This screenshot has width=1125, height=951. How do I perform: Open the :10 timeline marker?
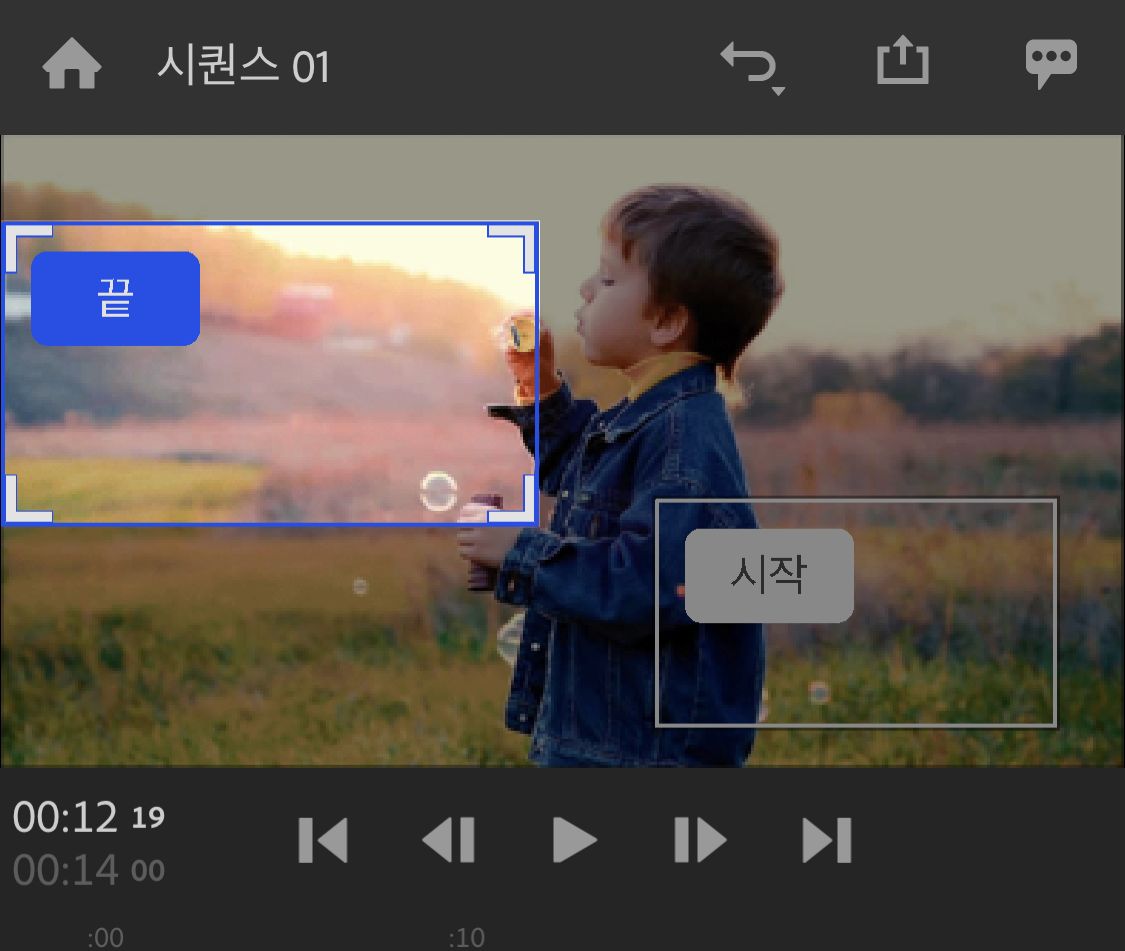[466, 937]
